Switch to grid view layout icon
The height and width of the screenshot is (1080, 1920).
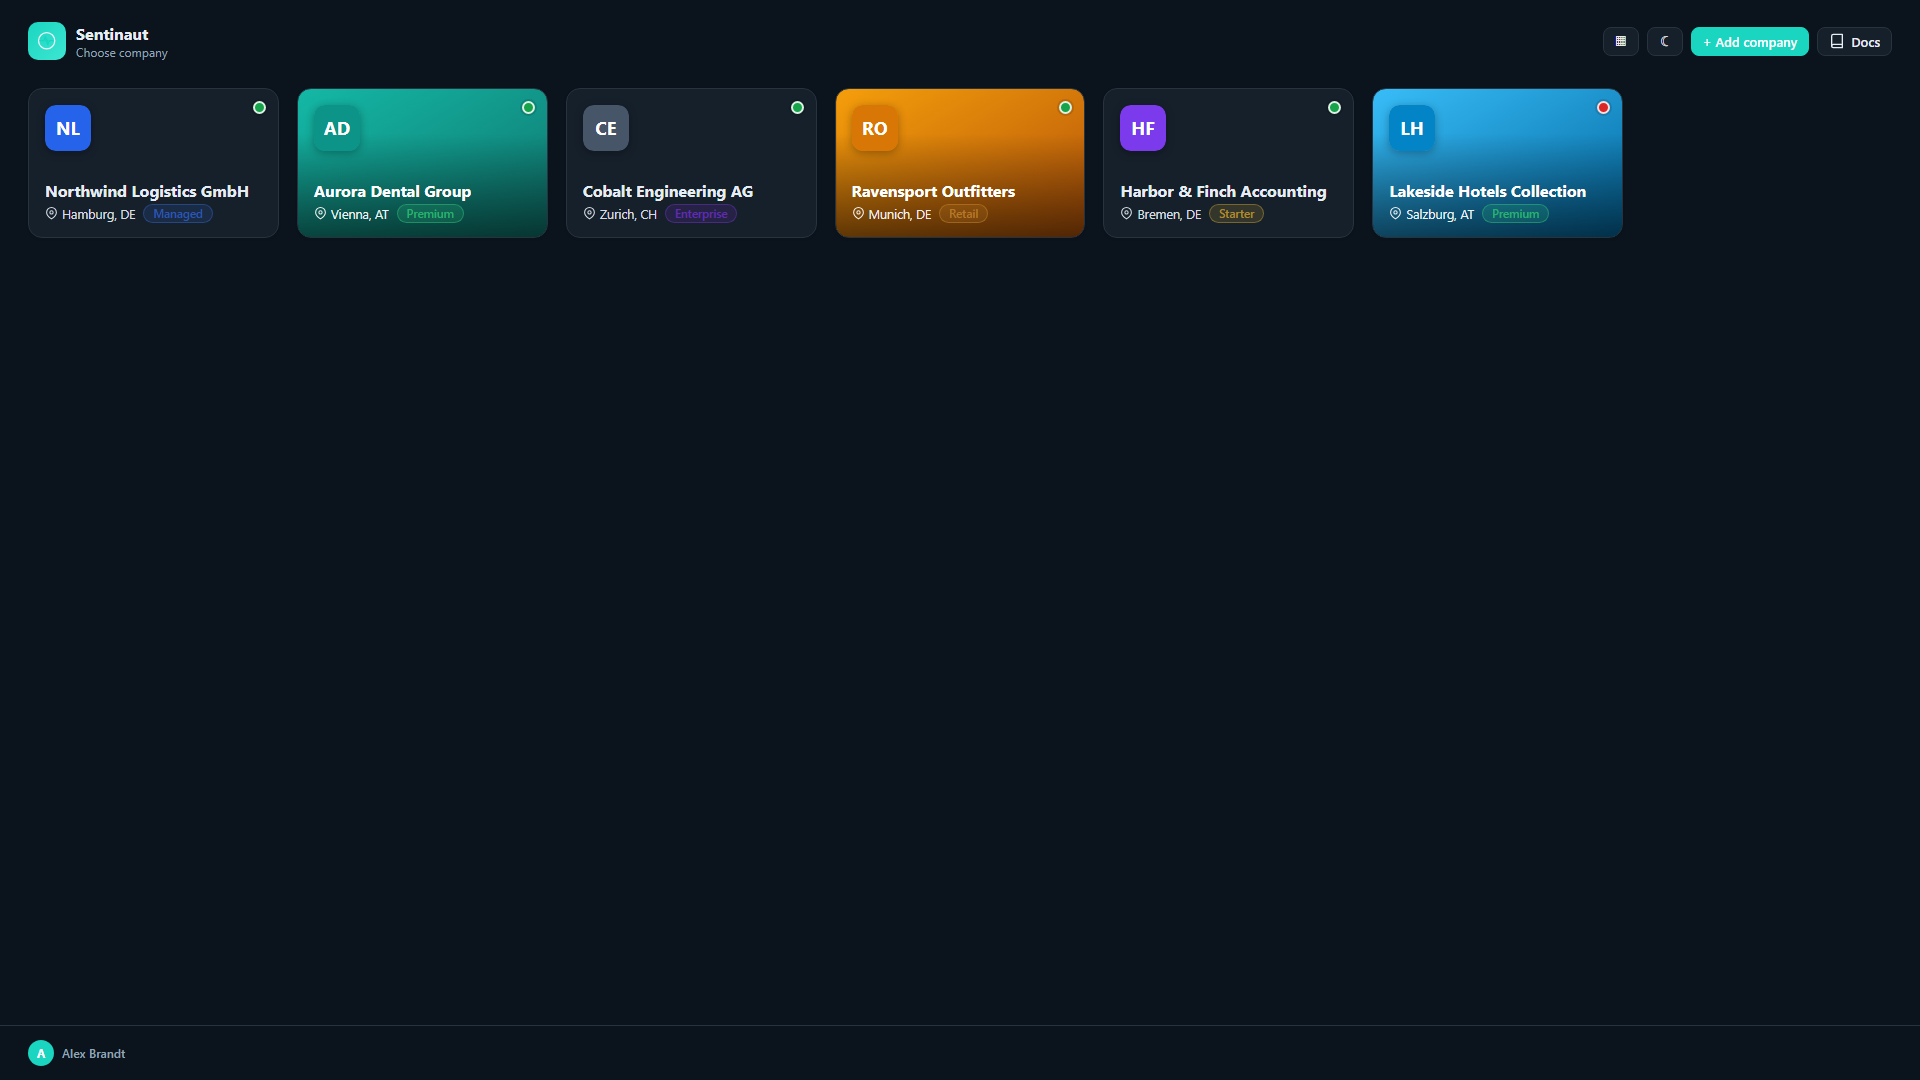coord(1621,42)
